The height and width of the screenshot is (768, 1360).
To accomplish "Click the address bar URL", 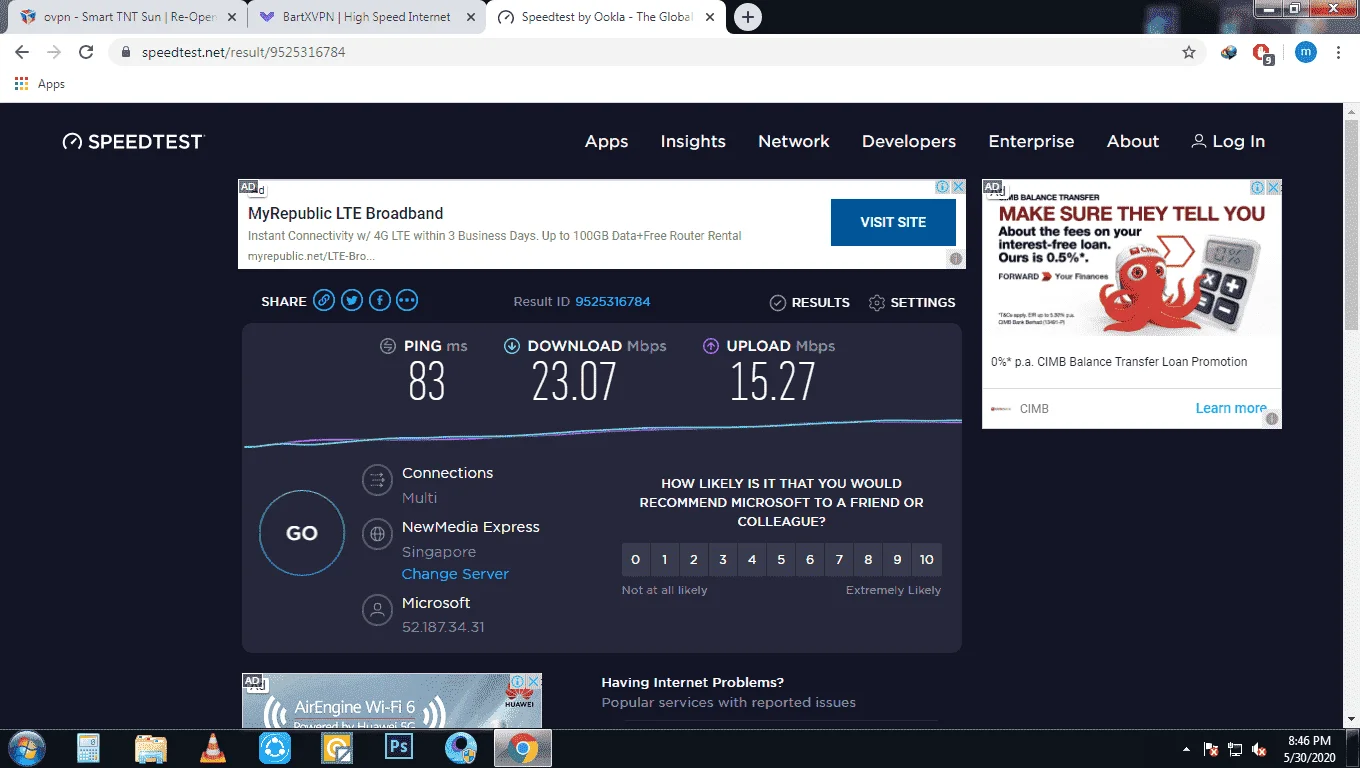I will [244, 52].
